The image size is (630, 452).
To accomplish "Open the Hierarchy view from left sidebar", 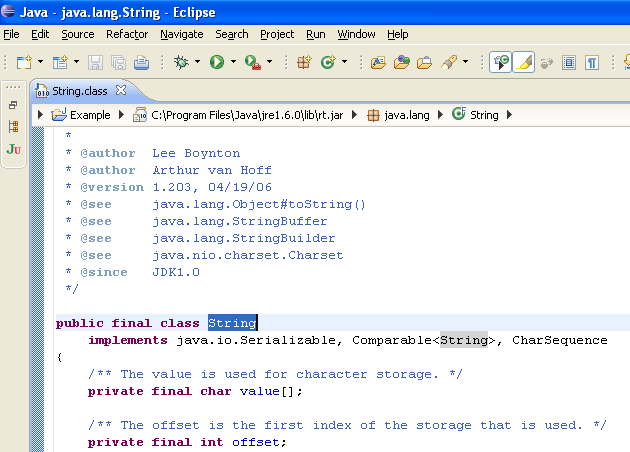I will (x=13, y=127).
